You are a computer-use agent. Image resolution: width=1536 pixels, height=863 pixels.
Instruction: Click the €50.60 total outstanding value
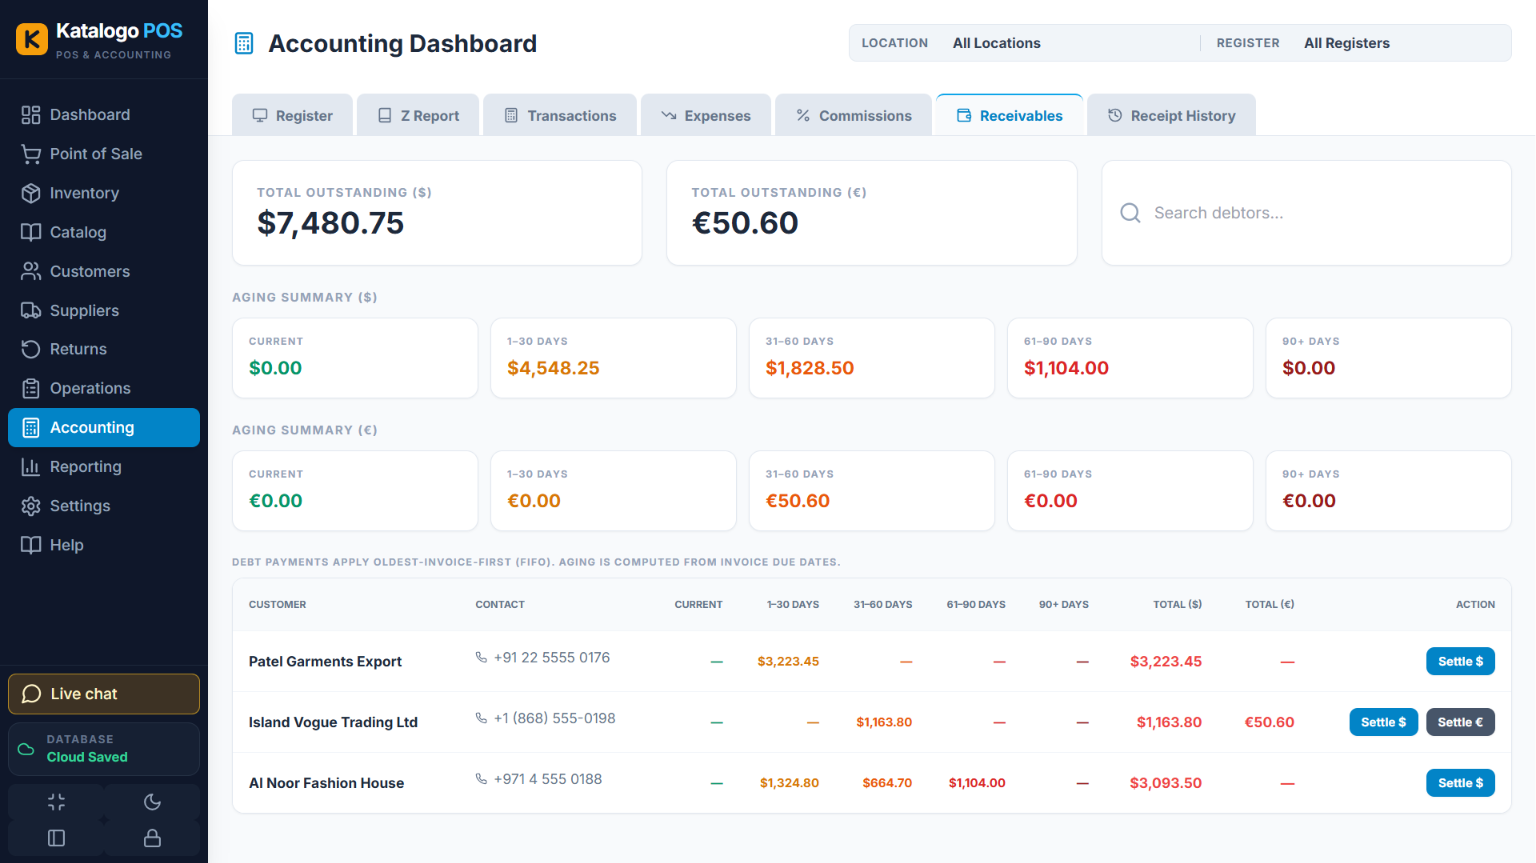tap(745, 223)
